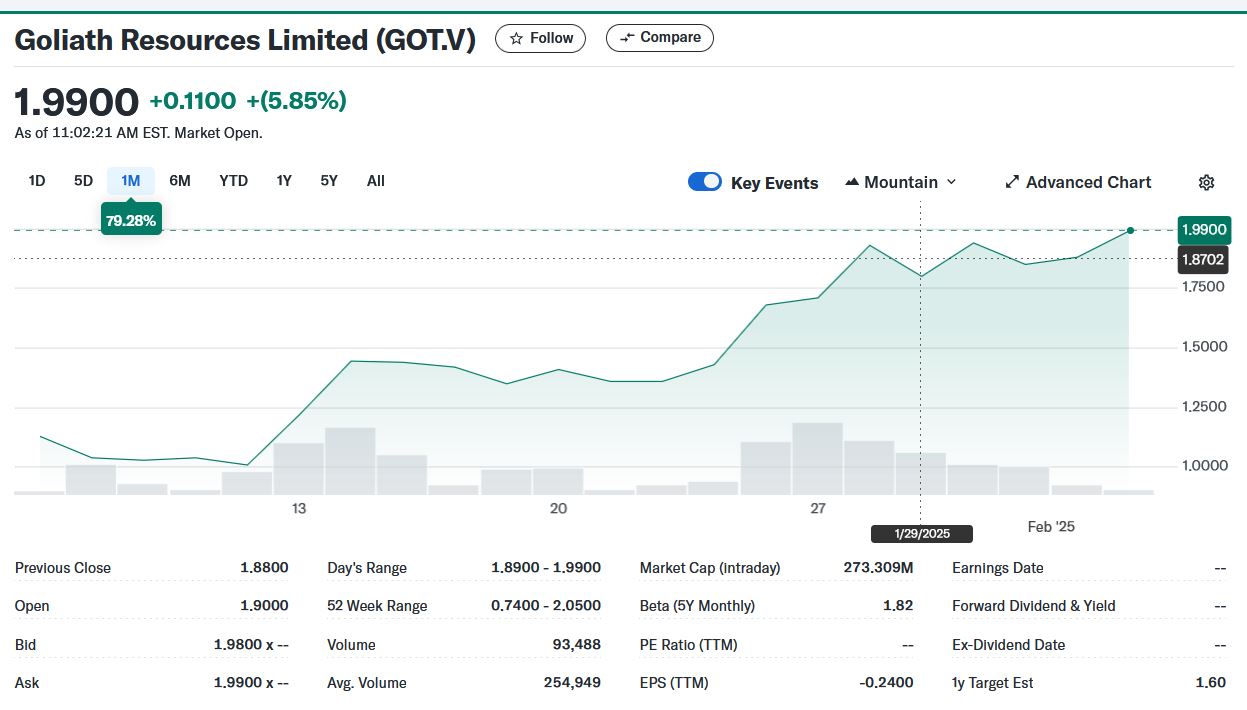Click the large 1.9900 price text
This screenshot has height=710, width=1247.
tap(76, 102)
